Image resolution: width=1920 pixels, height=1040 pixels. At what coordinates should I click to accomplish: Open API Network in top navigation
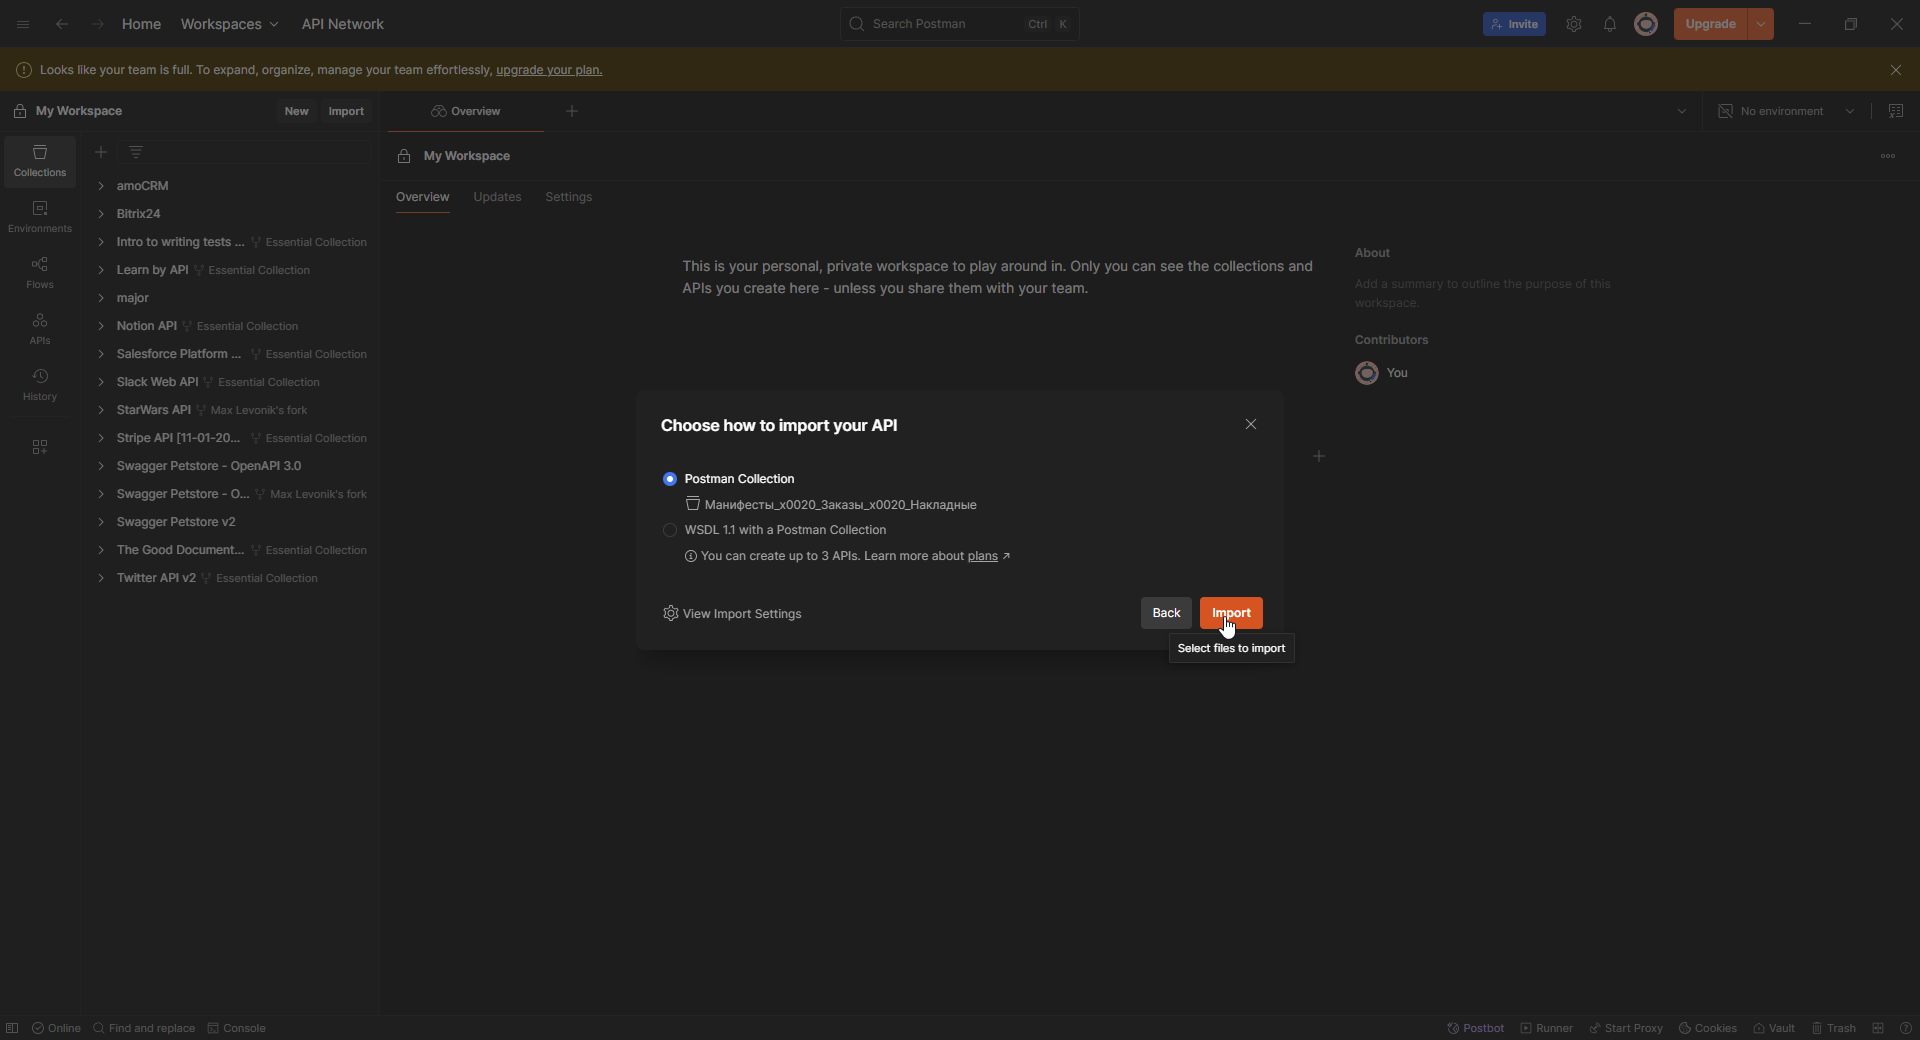point(342,24)
